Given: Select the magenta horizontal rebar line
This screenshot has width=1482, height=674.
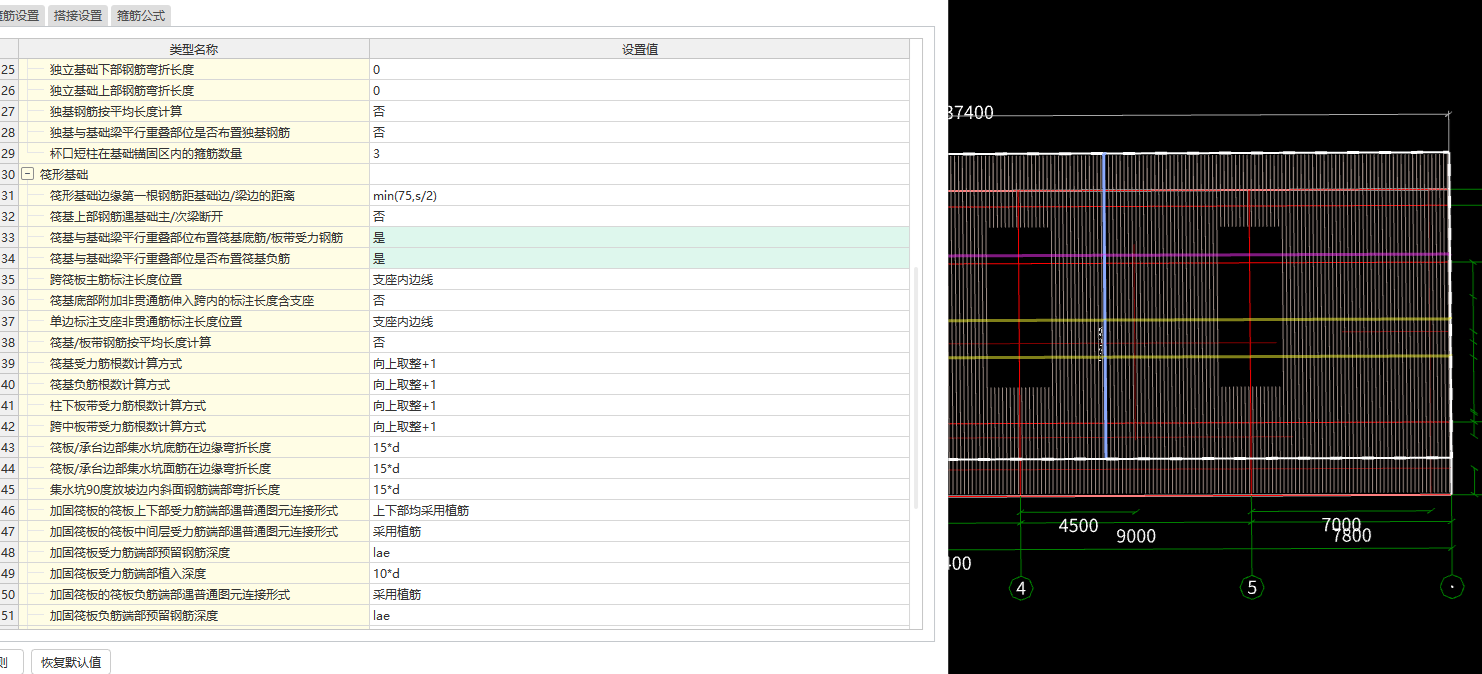Looking at the screenshot, I should [1198, 256].
